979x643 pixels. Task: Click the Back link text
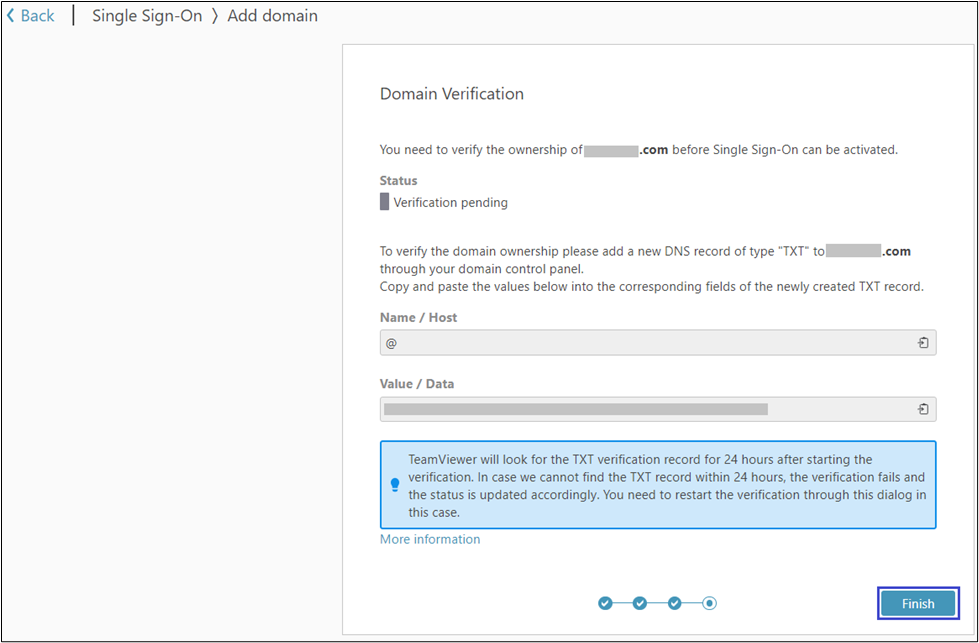pyautogui.click(x=38, y=16)
